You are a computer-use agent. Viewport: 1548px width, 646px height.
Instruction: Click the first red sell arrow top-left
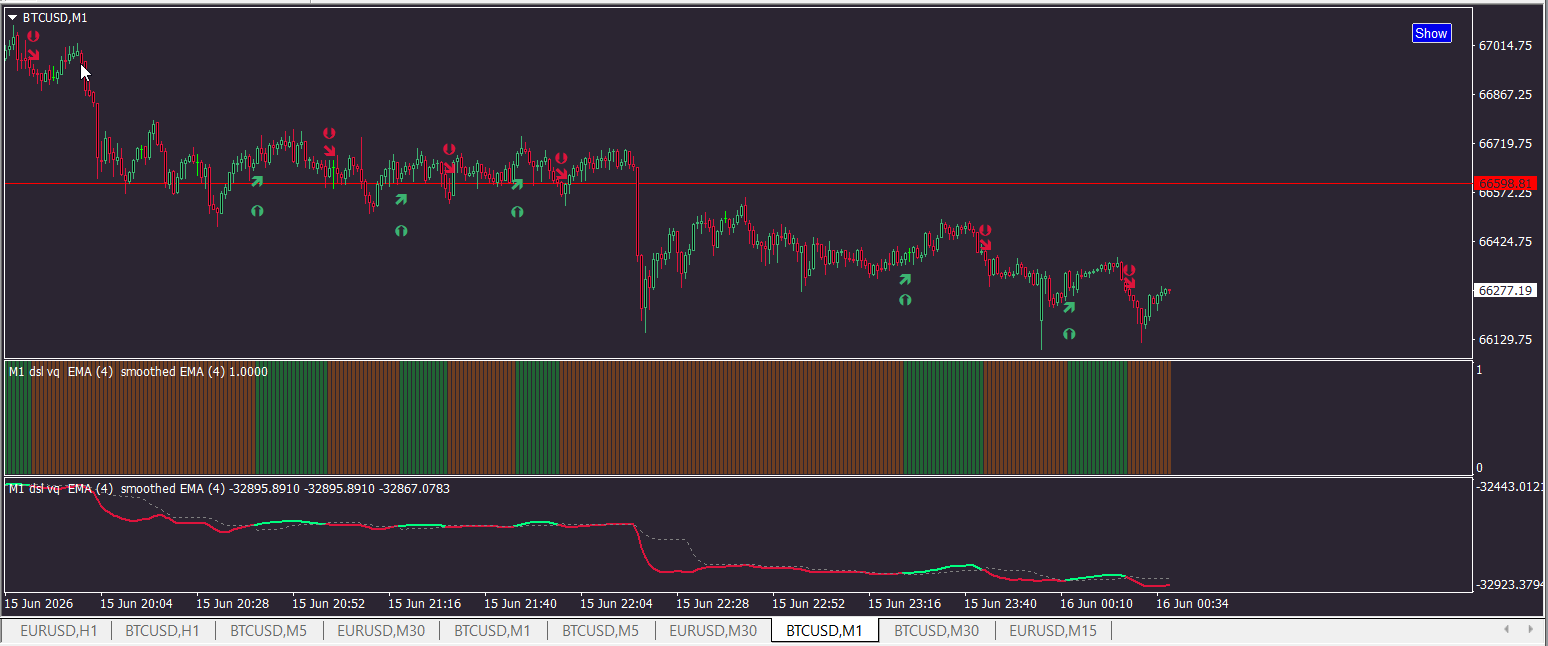(34, 54)
